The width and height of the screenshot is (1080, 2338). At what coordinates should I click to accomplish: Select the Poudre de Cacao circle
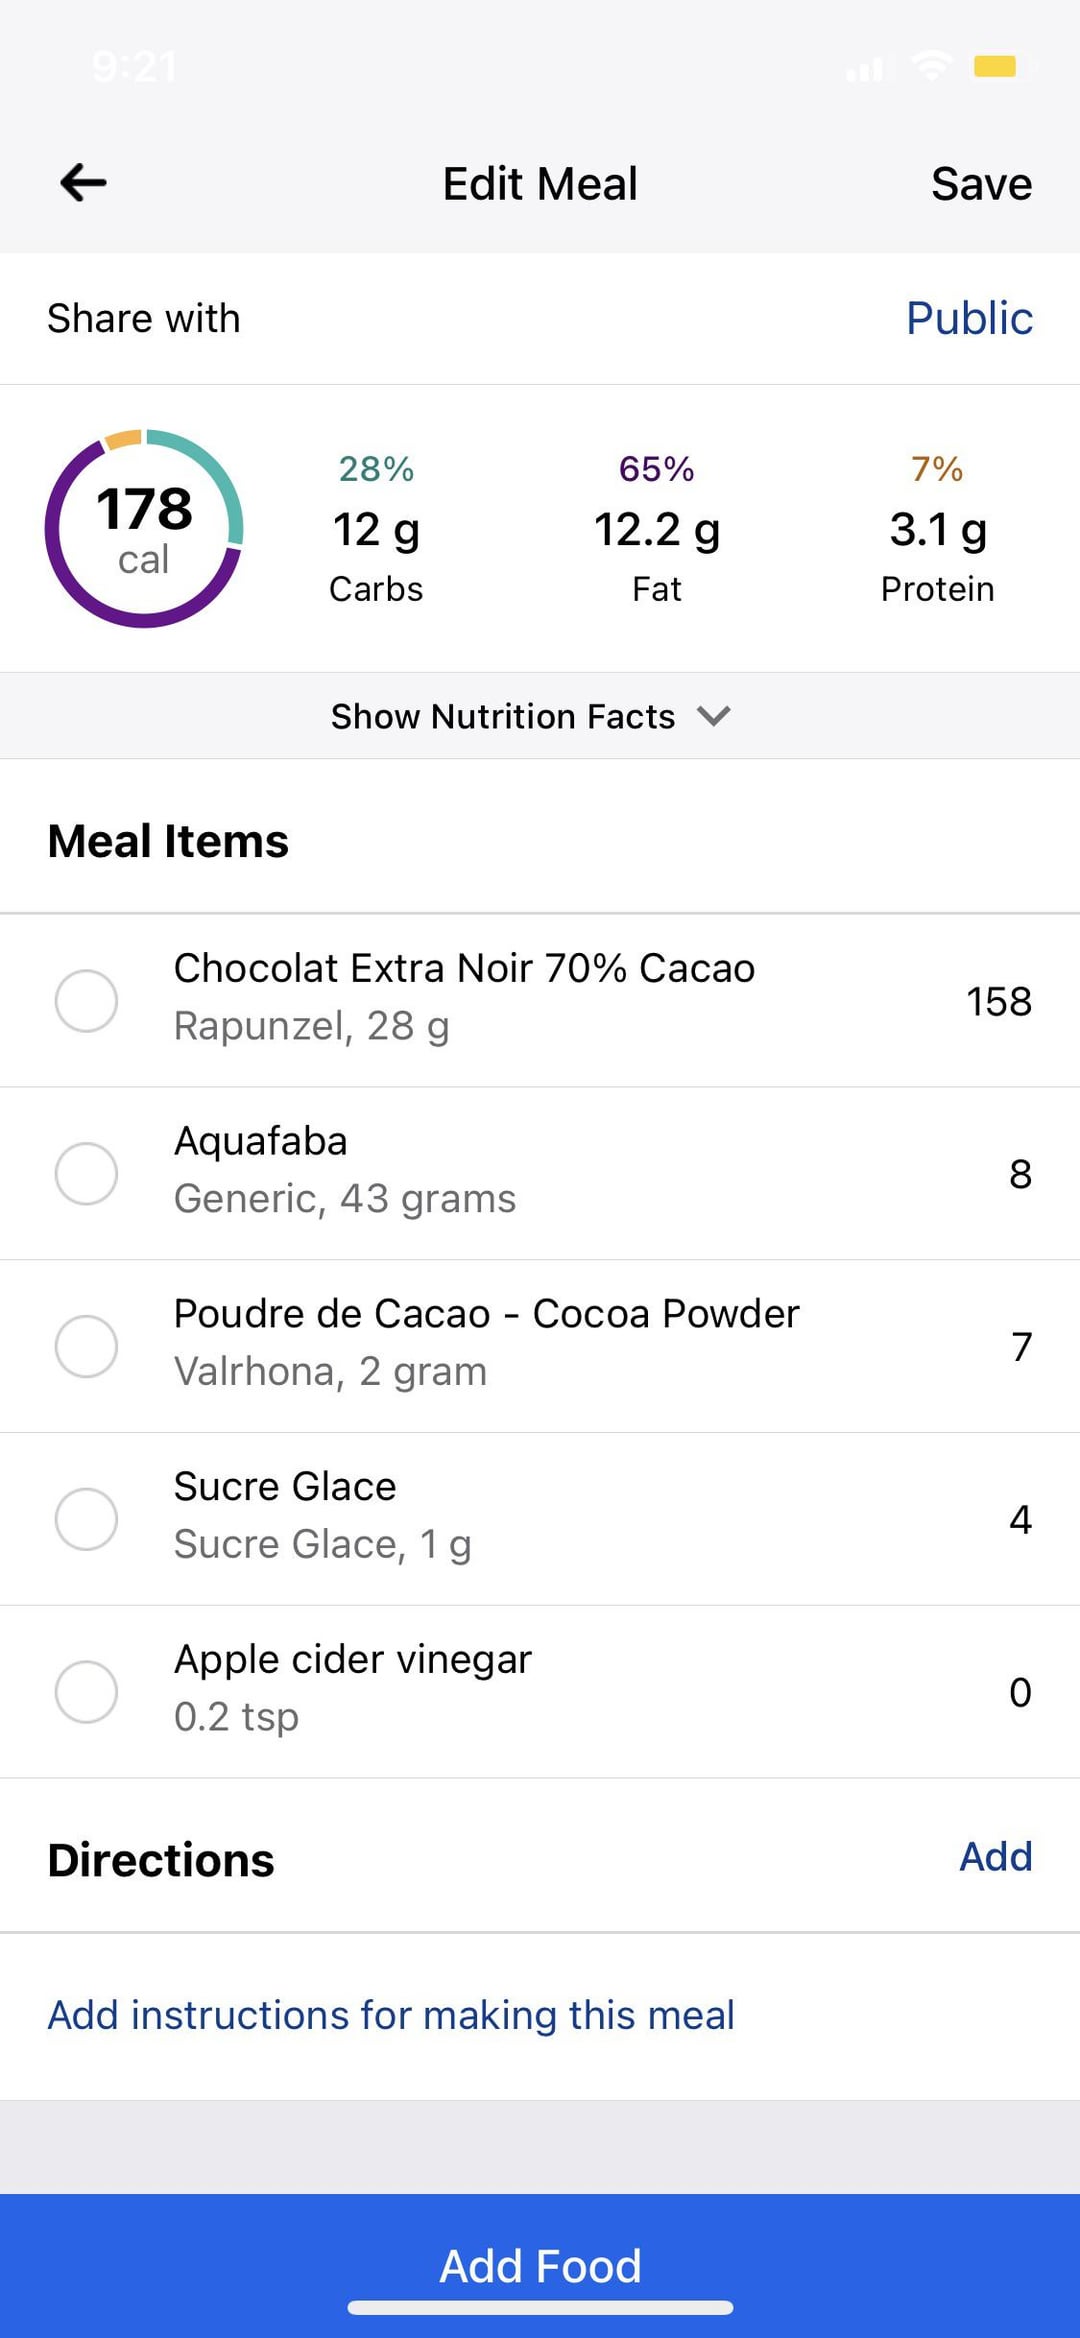(x=86, y=1346)
